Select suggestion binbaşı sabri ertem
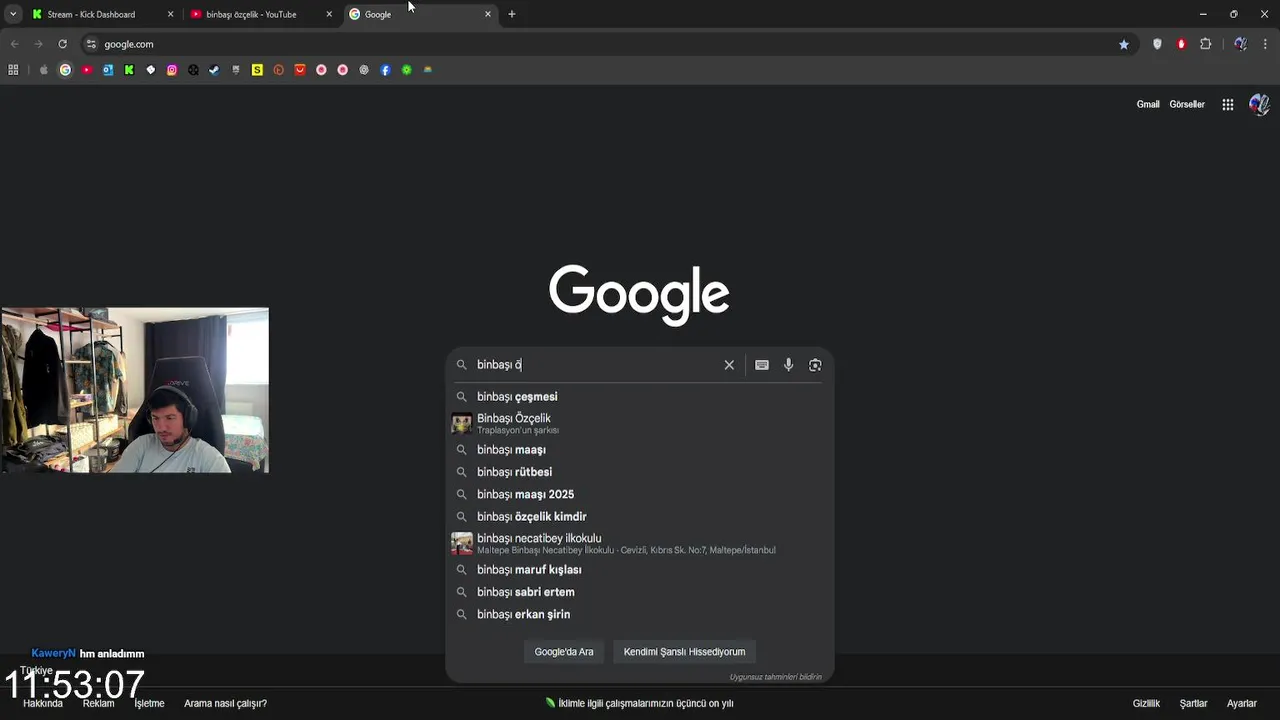1280x720 pixels. click(x=639, y=592)
